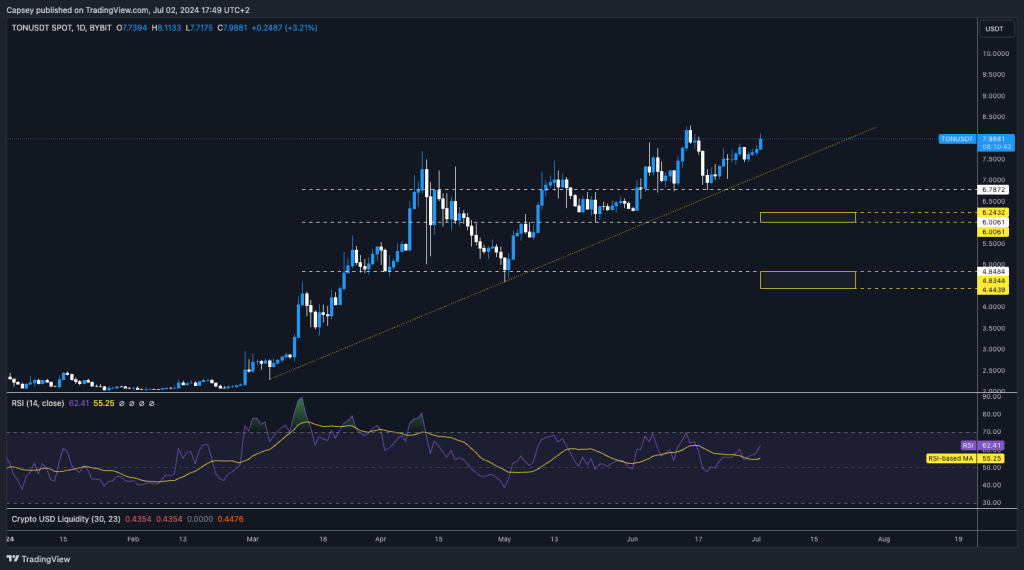This screenshot has height=570, width=1024.
Task: Select the lower yellow rectangle zone near 4.83
Action: [x=808, y=280]
